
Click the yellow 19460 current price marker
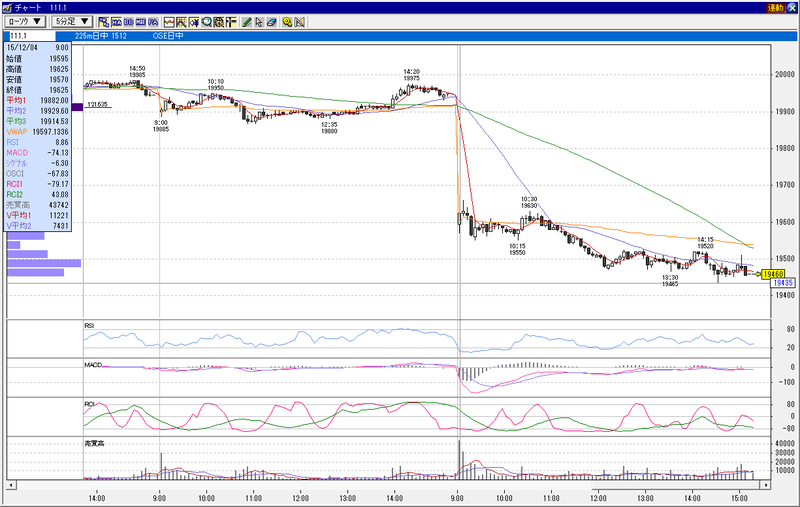click(773, 274)
